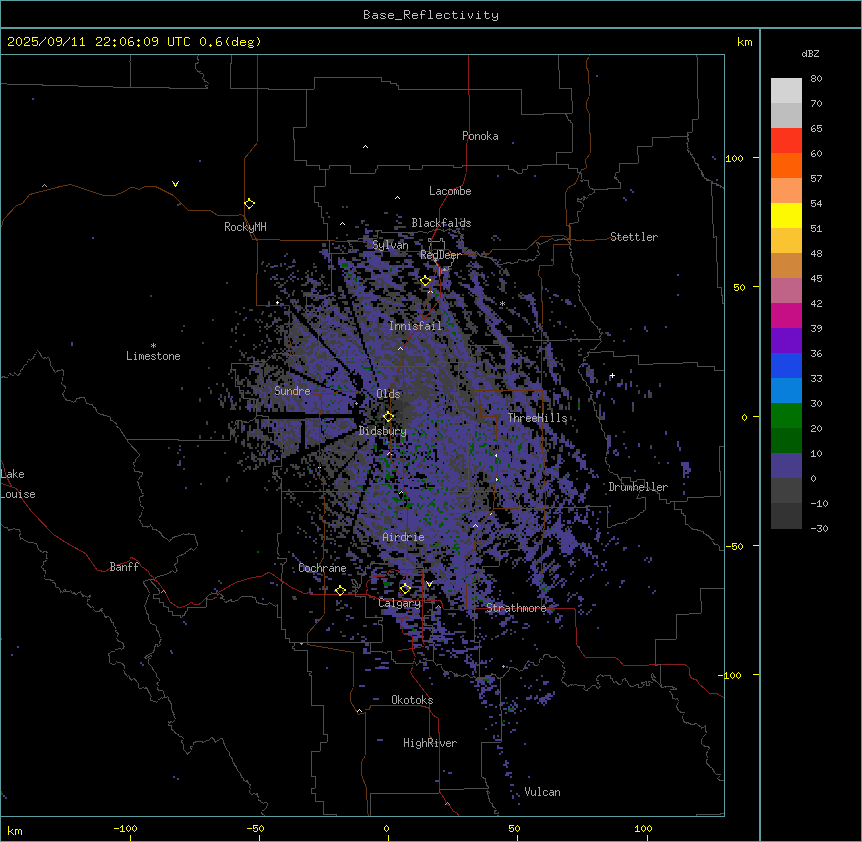The image size is (862, 842).
Task: Click the Calgary city label
Action: (x=400, y=603)
